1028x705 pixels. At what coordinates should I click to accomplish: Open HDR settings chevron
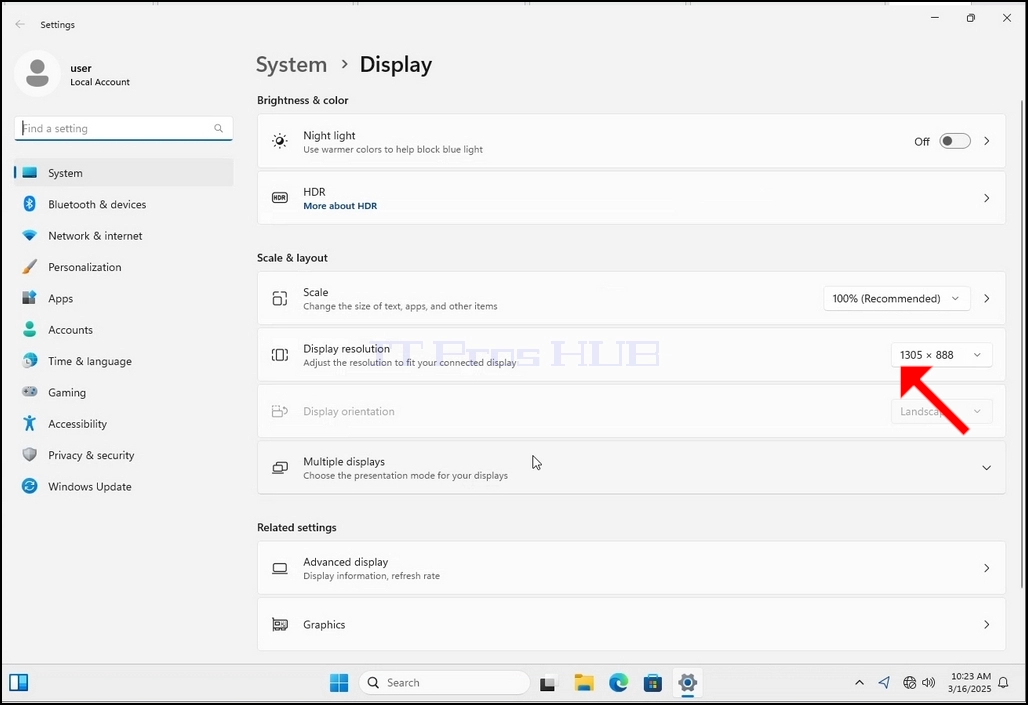986,197
